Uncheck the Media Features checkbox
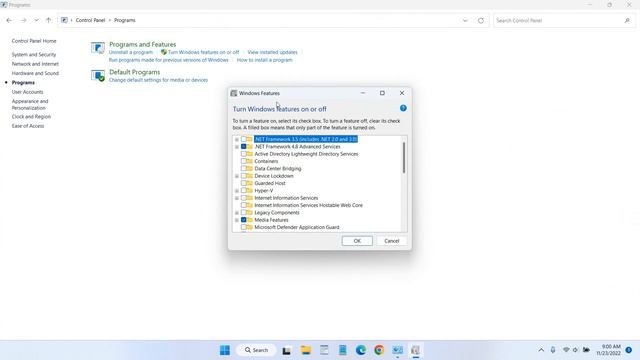Viewport: 640px width, 360px height. tap(244, 220)
